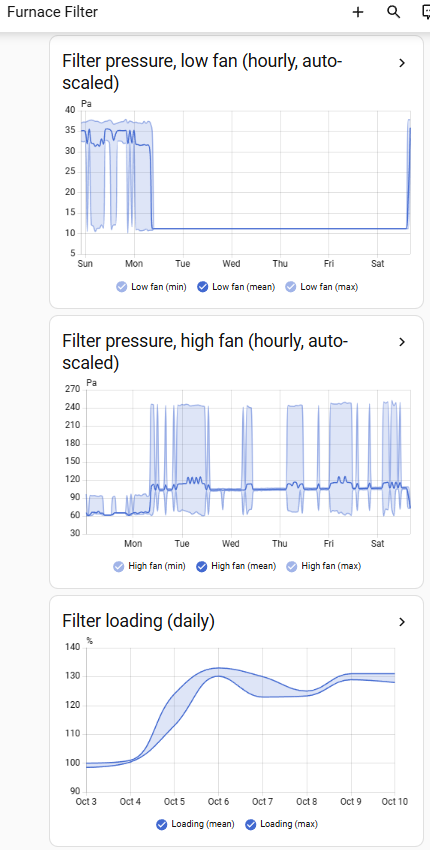
Task: Toggle High fan (min) legend checkbox
Action: pyautogui.click(x=119, y=566)
